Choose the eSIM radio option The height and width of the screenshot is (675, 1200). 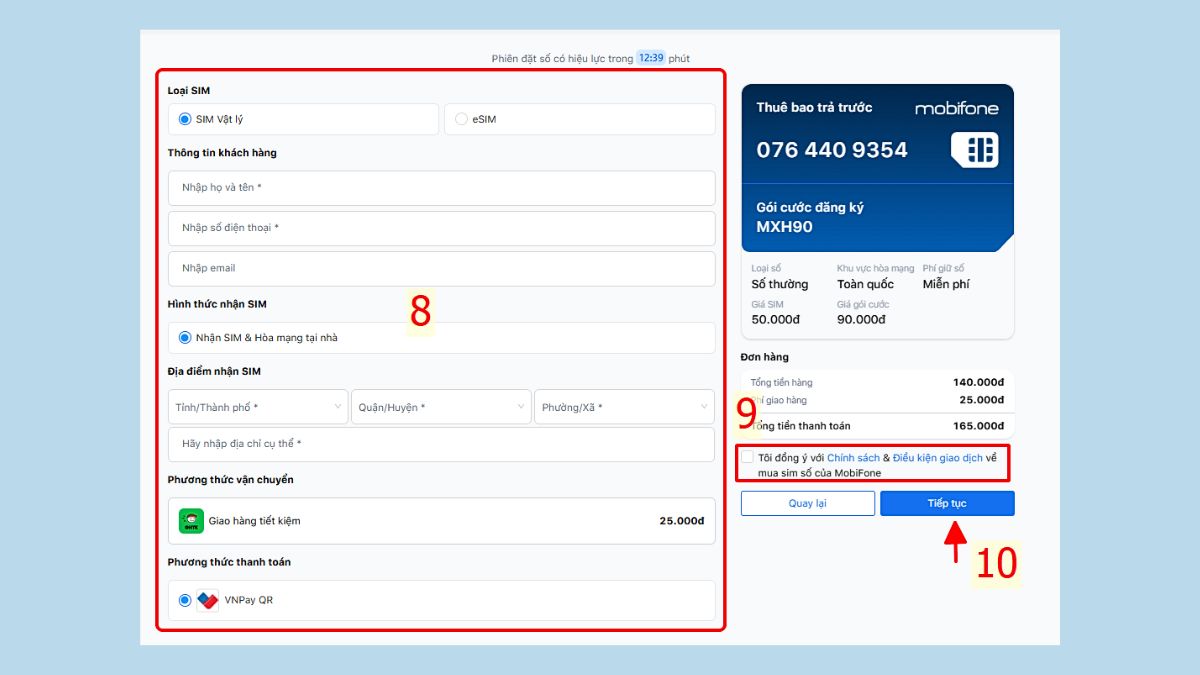coord(461,119)
